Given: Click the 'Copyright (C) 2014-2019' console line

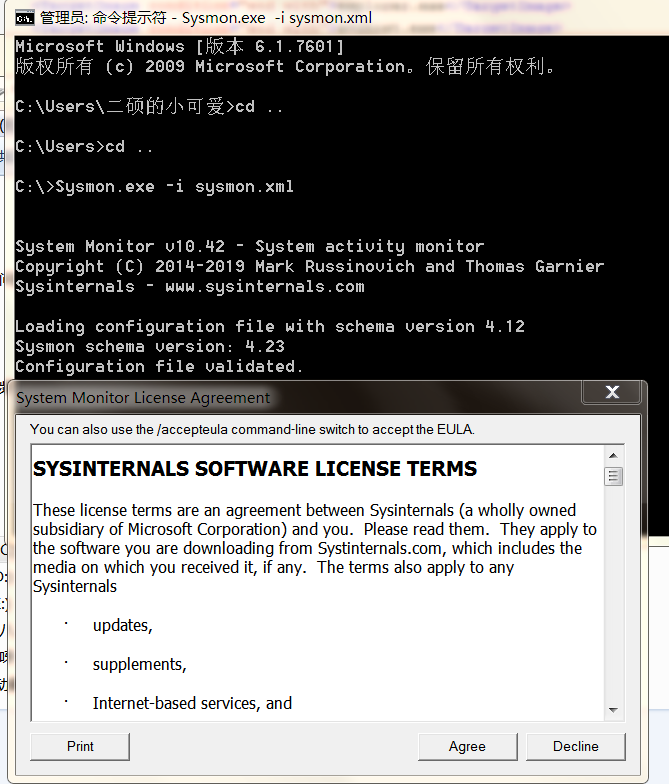Looking at the screenshot, I should pos(310,266).
